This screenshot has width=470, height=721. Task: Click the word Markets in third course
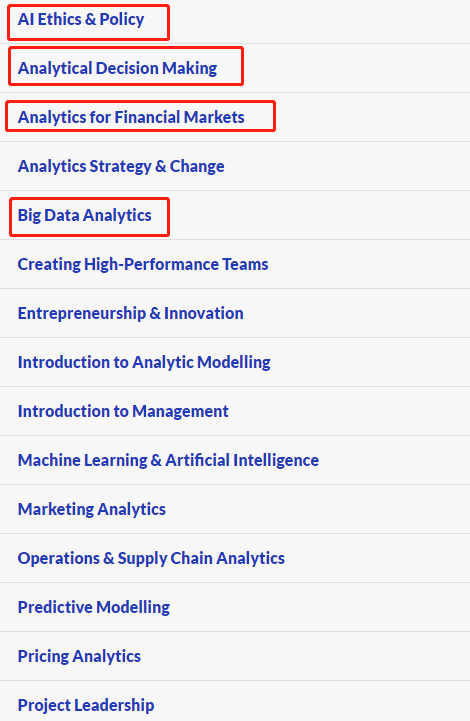[x=214, y=117]
